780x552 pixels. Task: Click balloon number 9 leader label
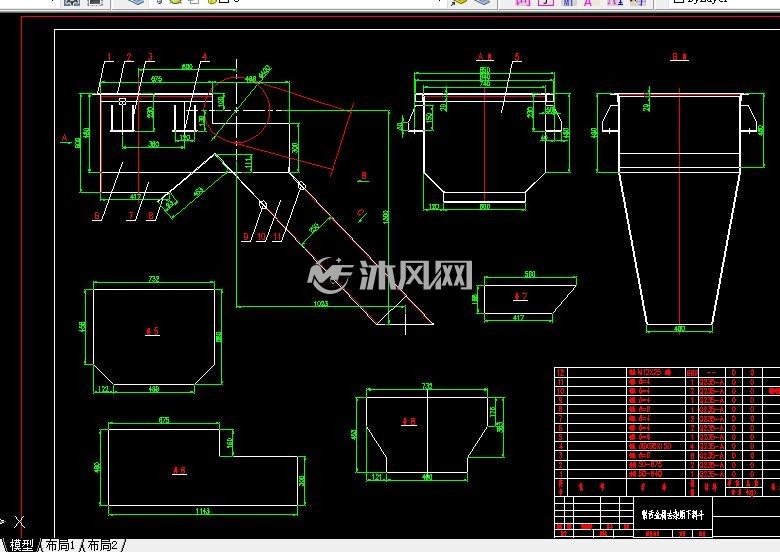246,237
